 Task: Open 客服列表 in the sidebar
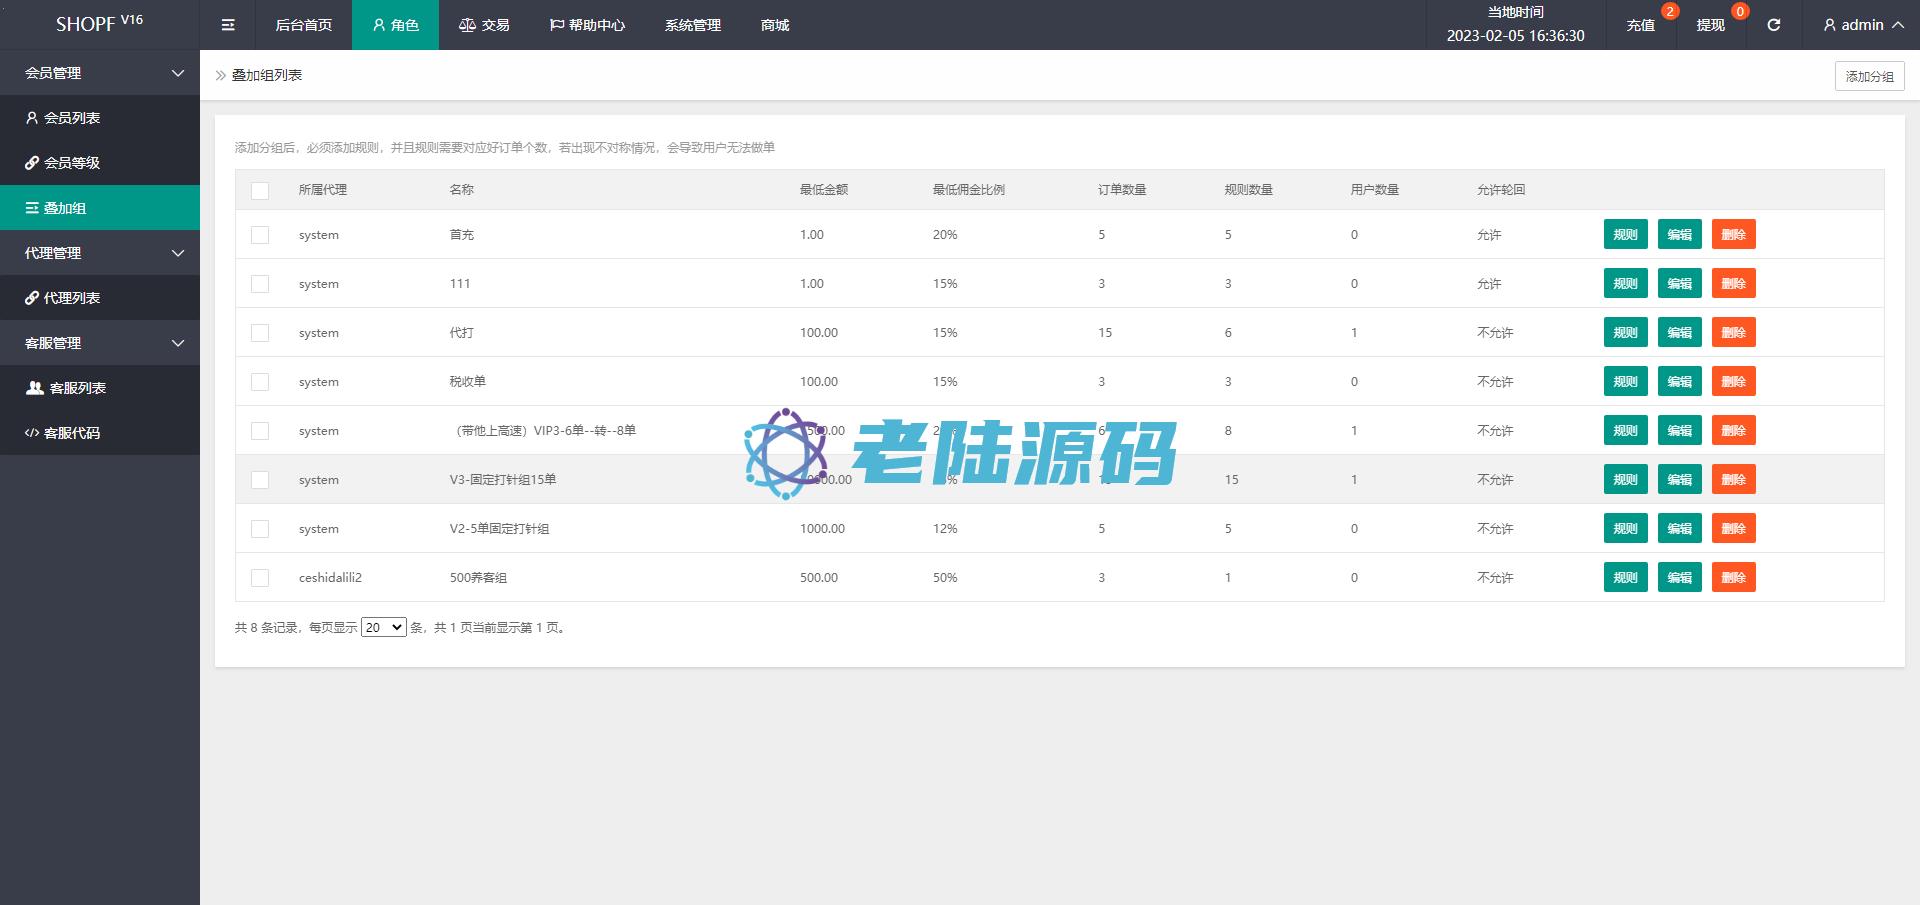pos(77,388)
